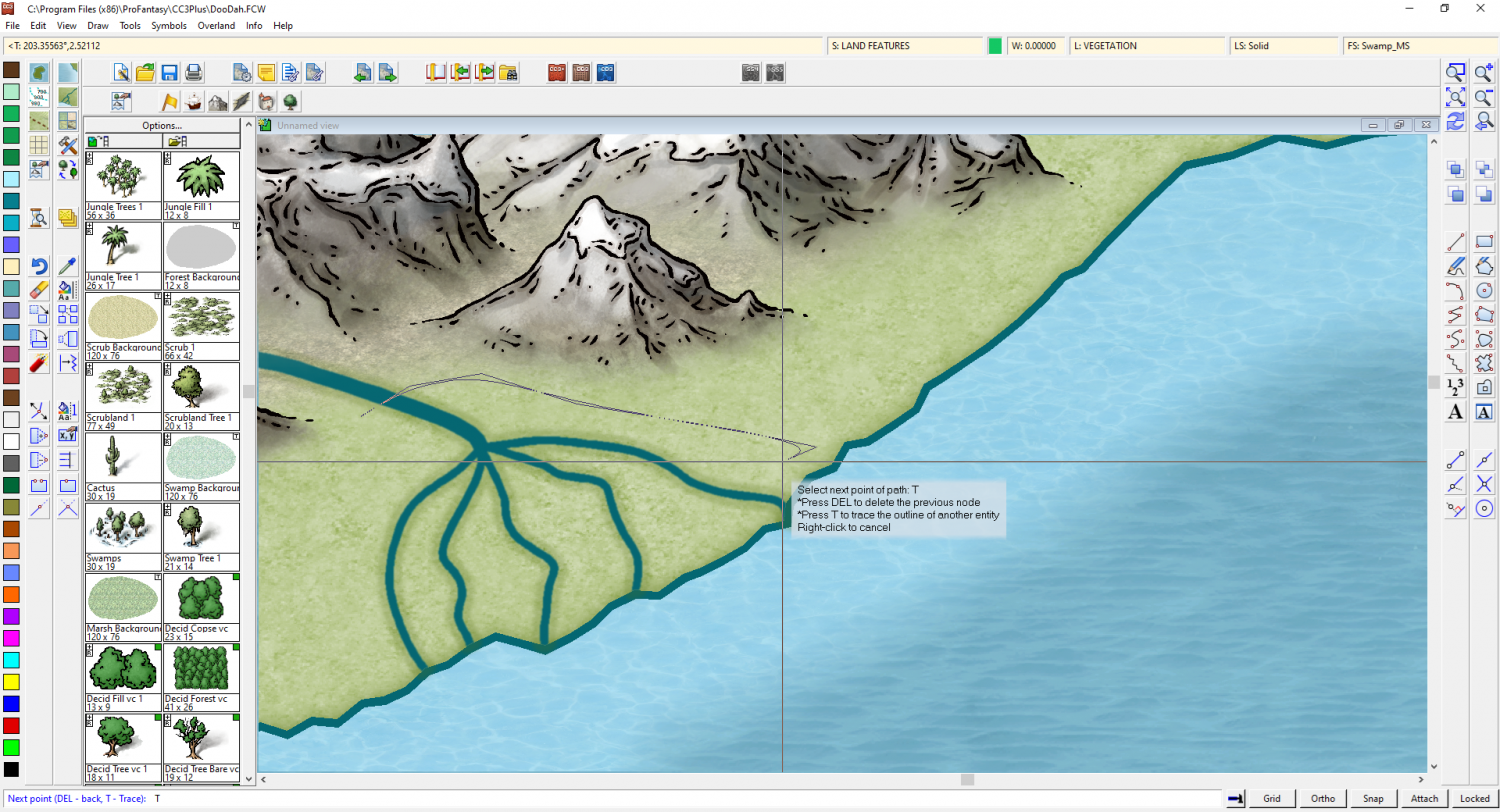The height and width of the screenshot is (812, 1500).
Task: Click the Undo arrow icon
Action: [x=39, y=266]
